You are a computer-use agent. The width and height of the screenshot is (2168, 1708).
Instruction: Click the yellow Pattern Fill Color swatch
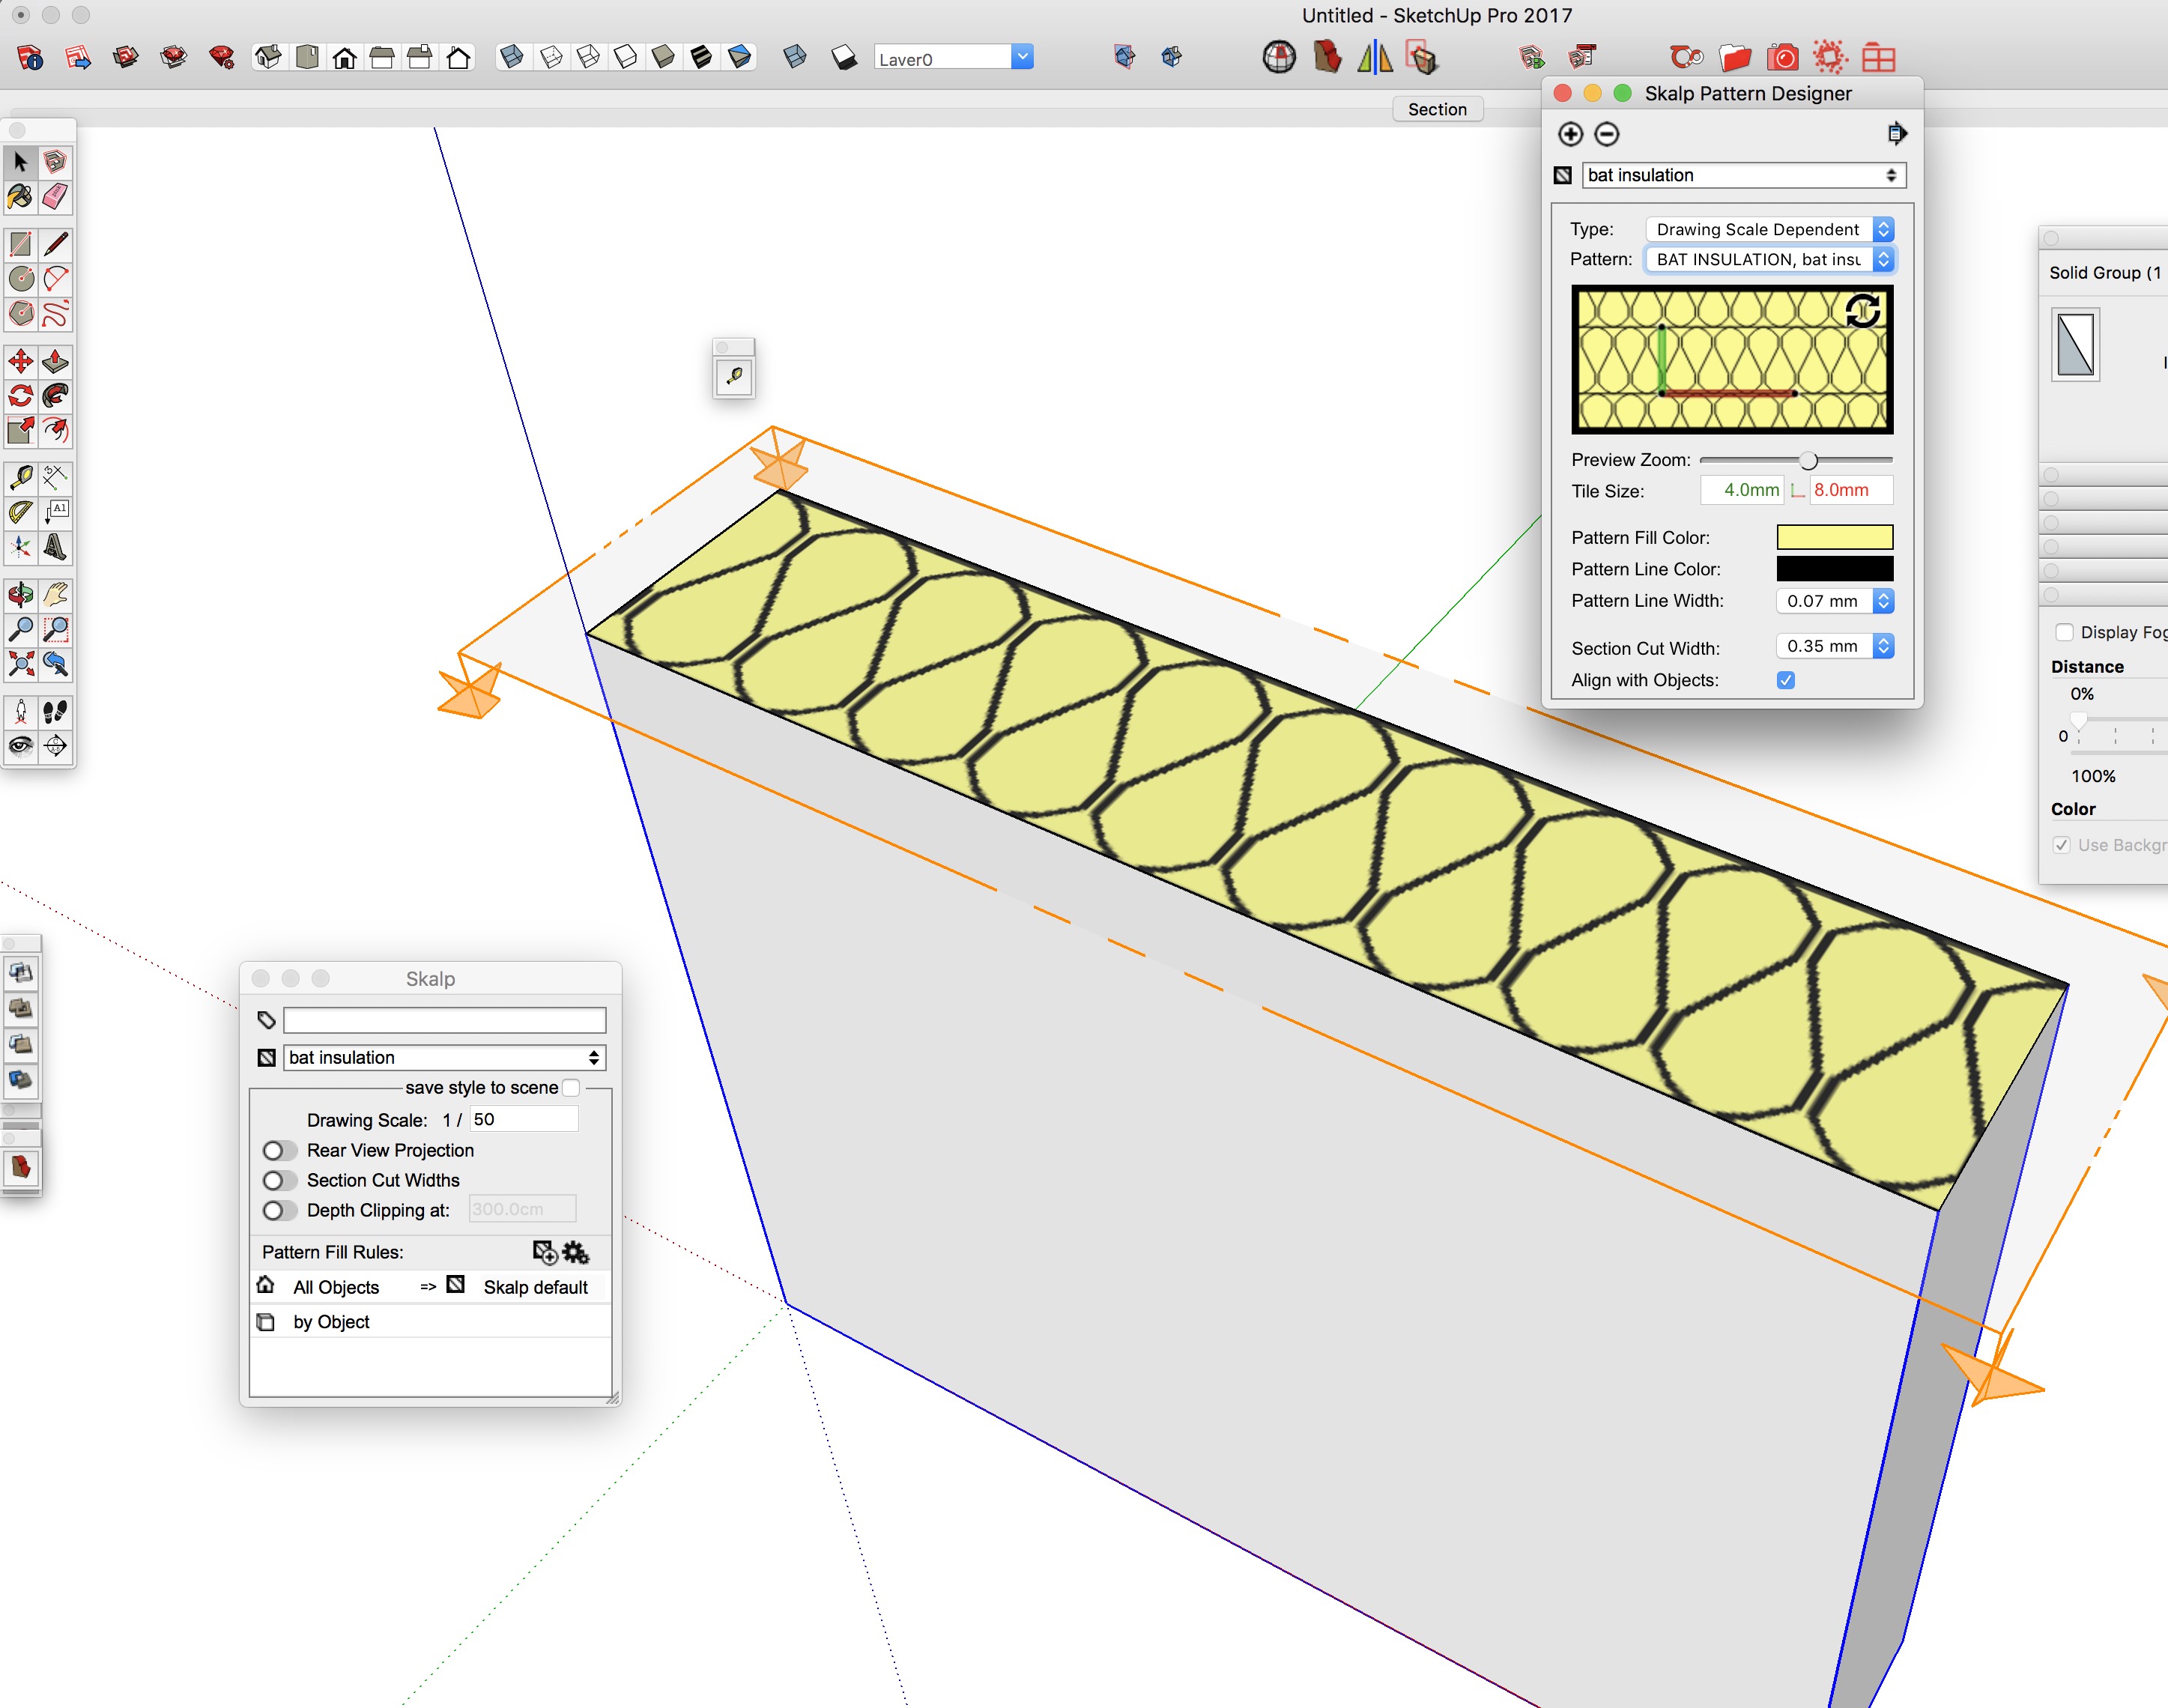1834,537
